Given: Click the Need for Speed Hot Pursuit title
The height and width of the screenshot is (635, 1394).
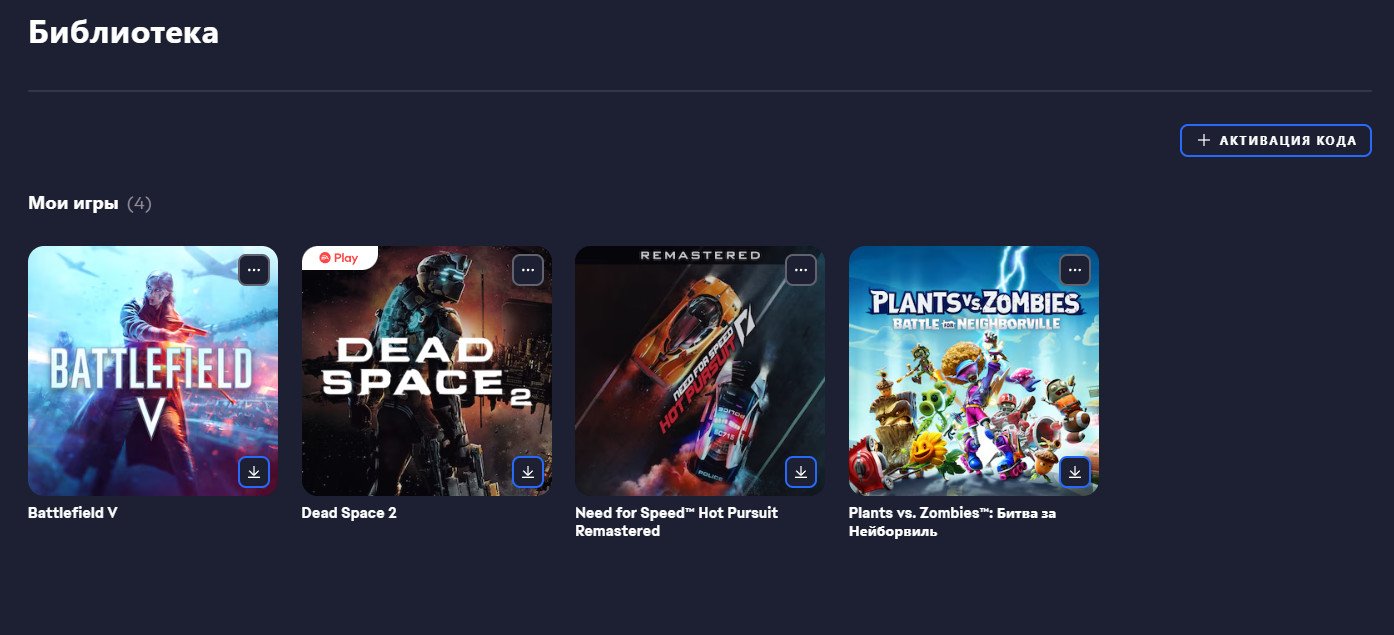Looking at the screenshot, I should (x=676, y=522).
